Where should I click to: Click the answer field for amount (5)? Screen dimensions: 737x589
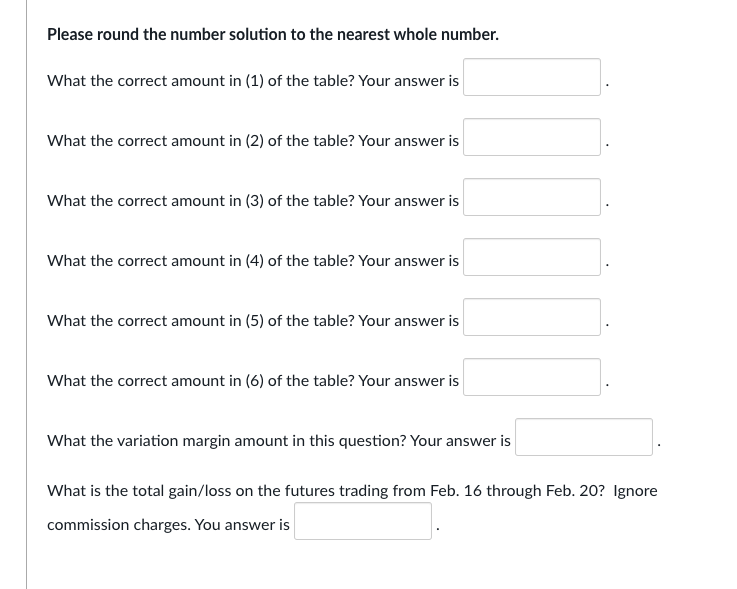(x=532, y=317)
